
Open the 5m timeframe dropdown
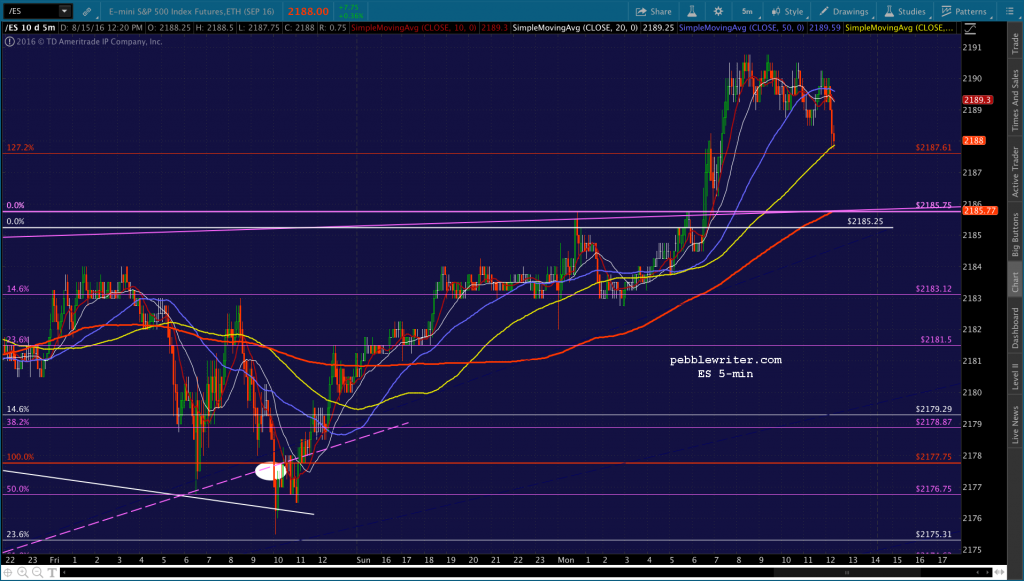pyautogui.click(x=747, y=11)
